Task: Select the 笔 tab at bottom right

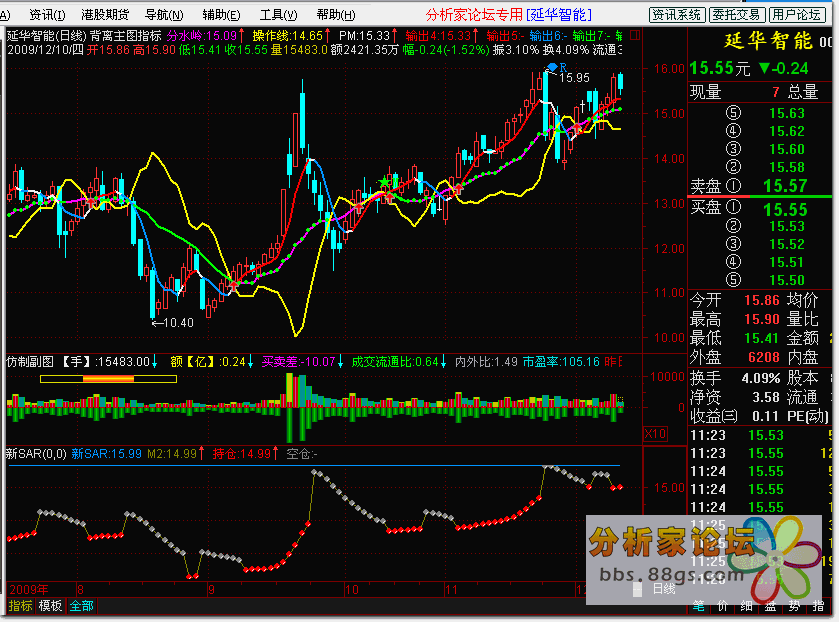Action: [699, 606]
